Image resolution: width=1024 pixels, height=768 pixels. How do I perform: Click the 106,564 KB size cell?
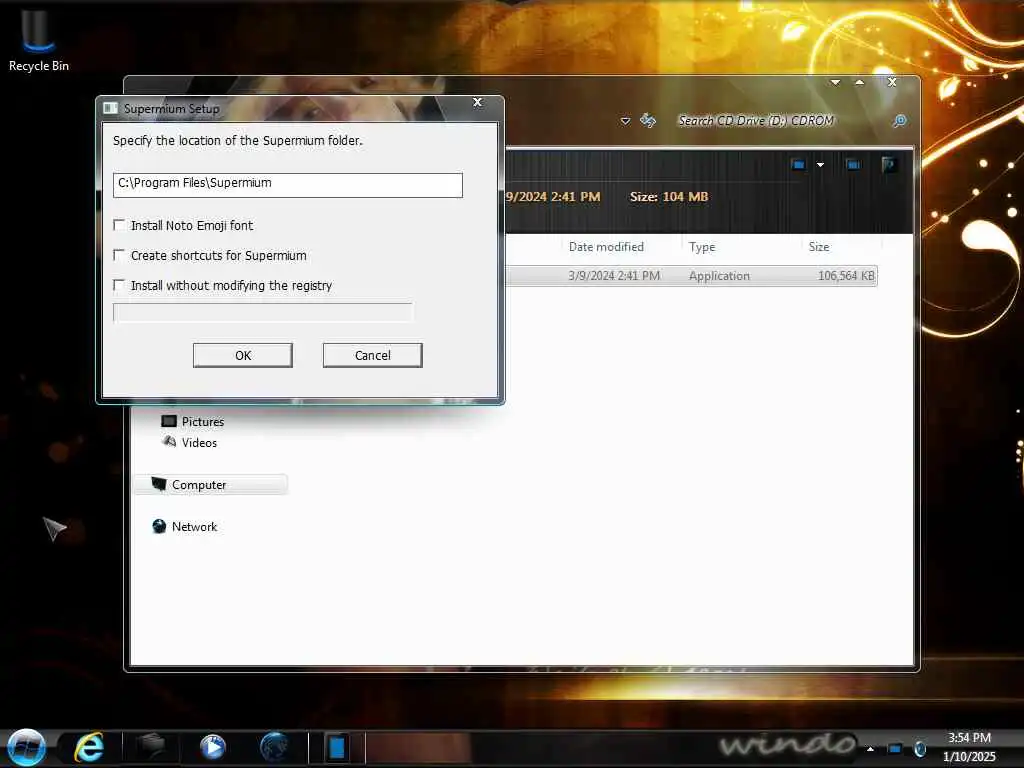pyautogui.click(x=846, y=276)
